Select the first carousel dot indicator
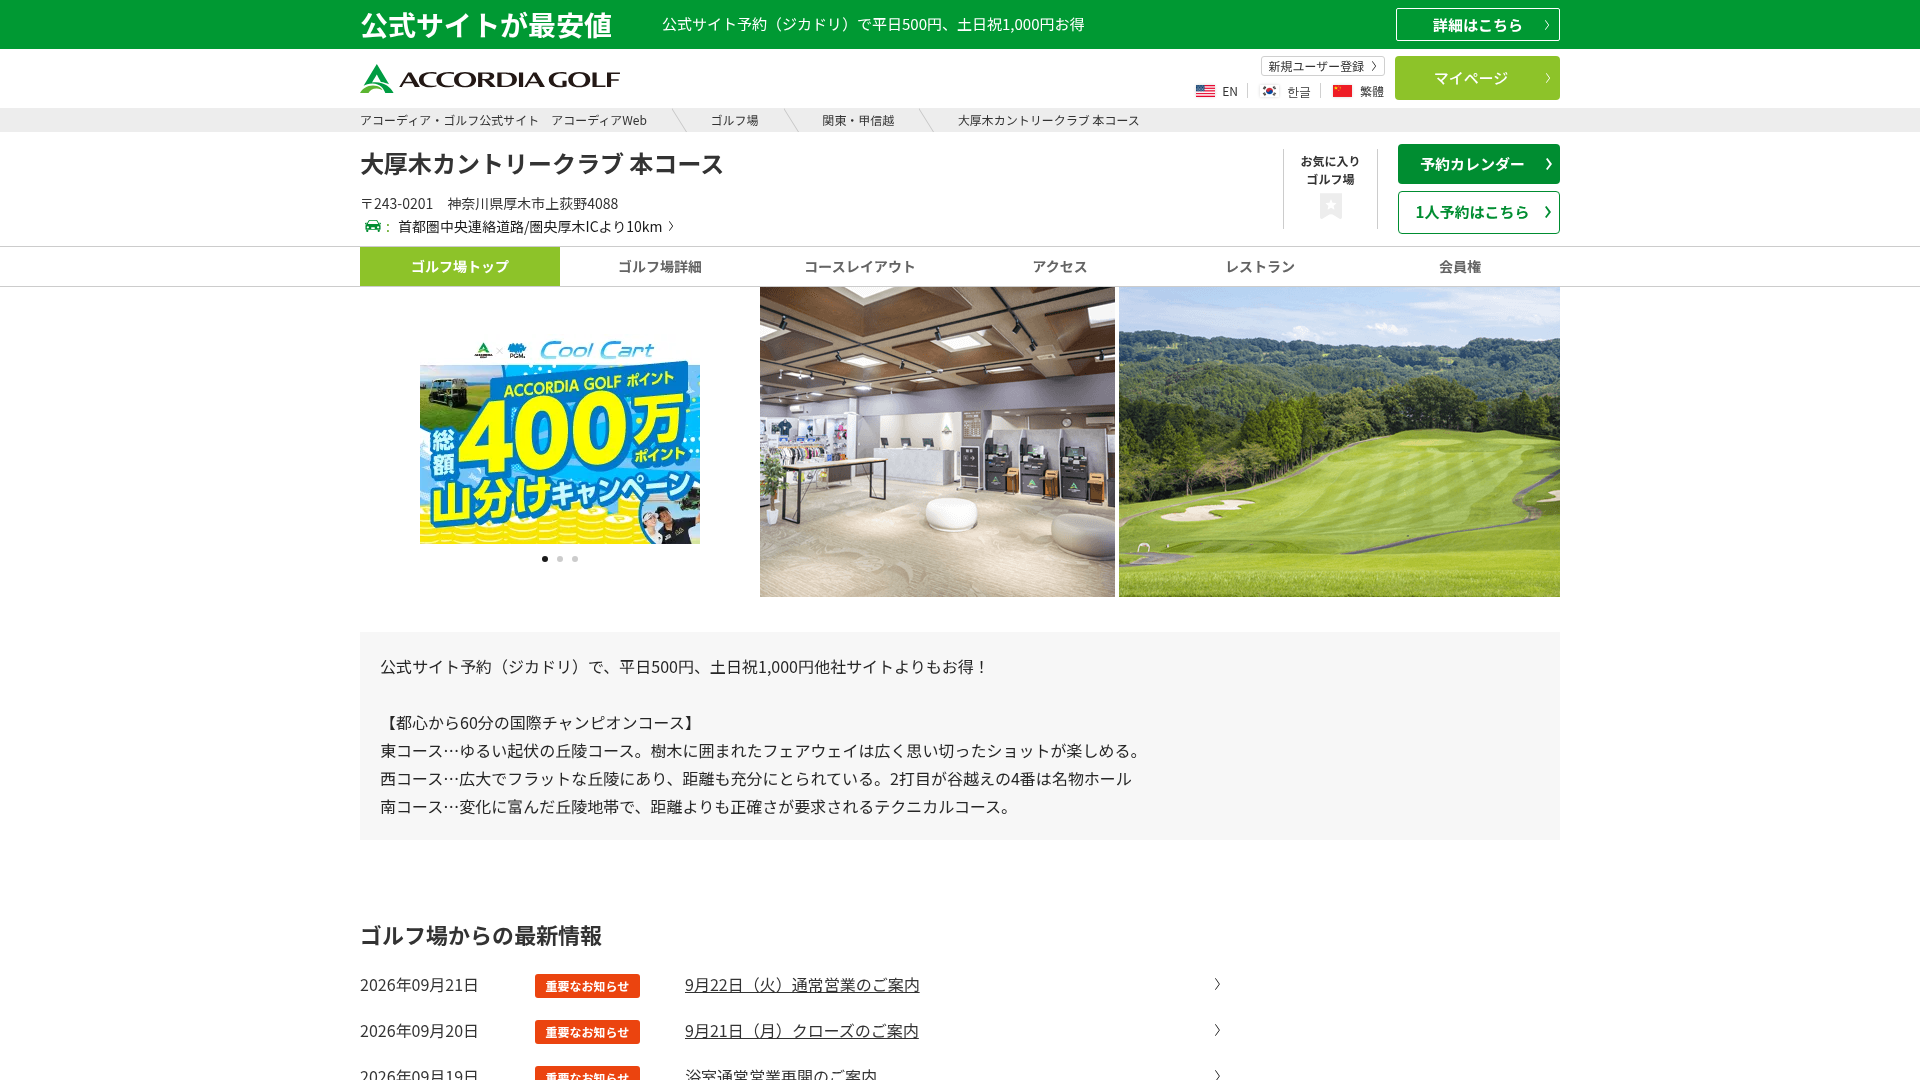 [x=545, y=559]
